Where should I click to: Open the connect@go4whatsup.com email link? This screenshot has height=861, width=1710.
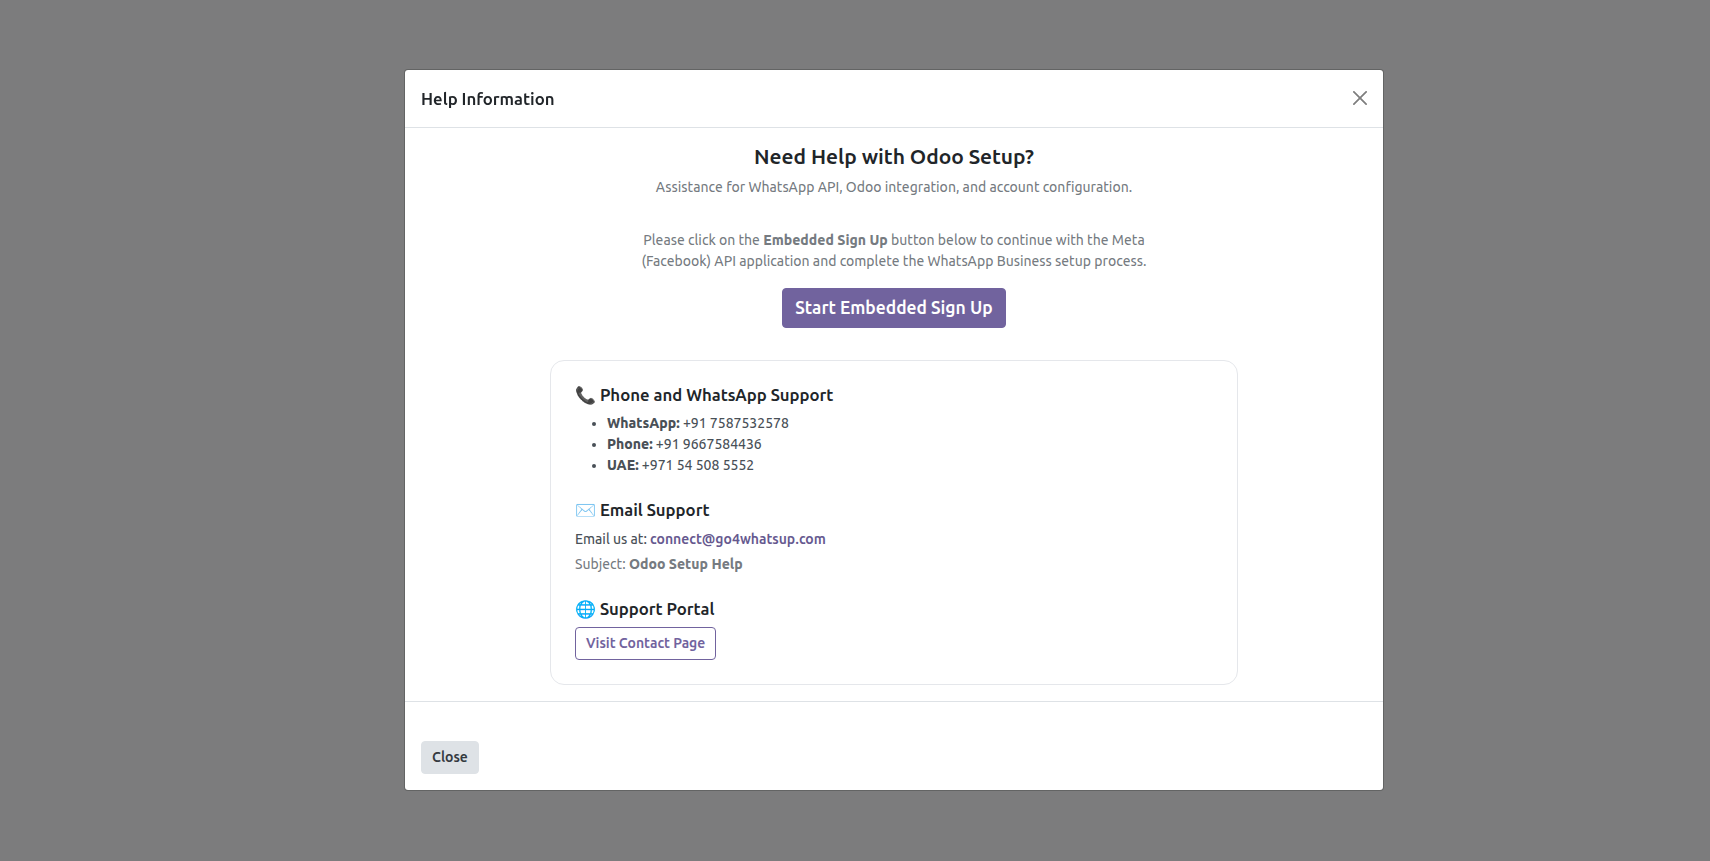[737, 539]
